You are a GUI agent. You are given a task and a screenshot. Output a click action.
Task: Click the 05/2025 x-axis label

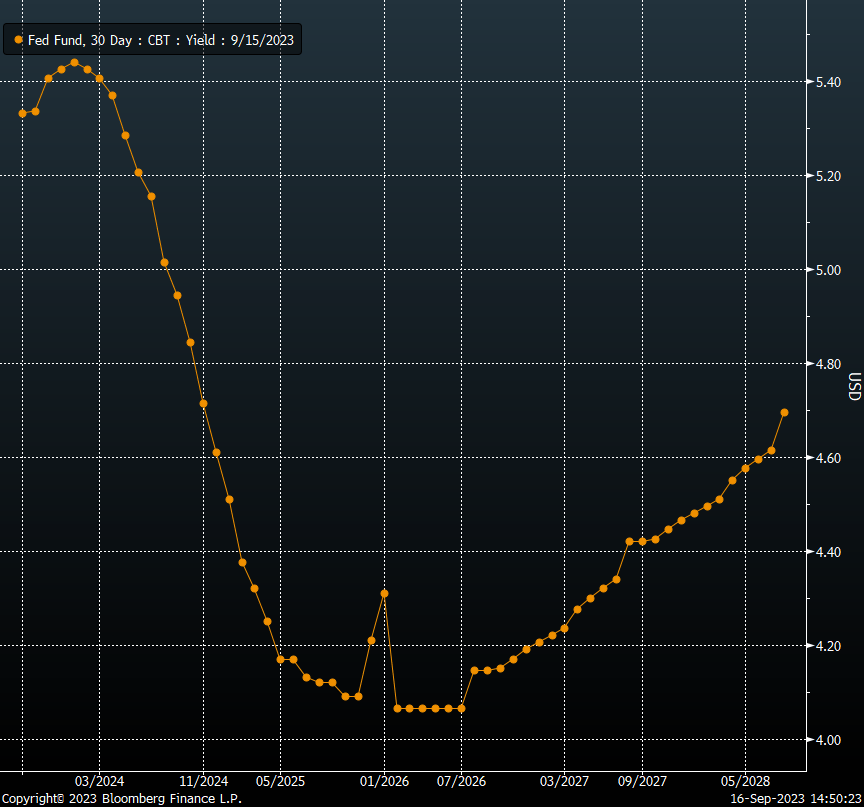[x=281, y=780]
